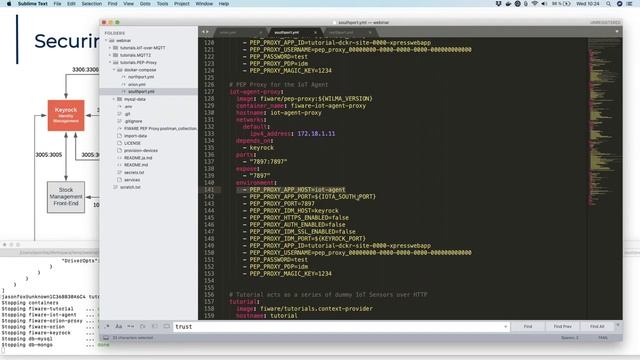
Task: Open the Tools menu
Action: click(x=162, y=4)
